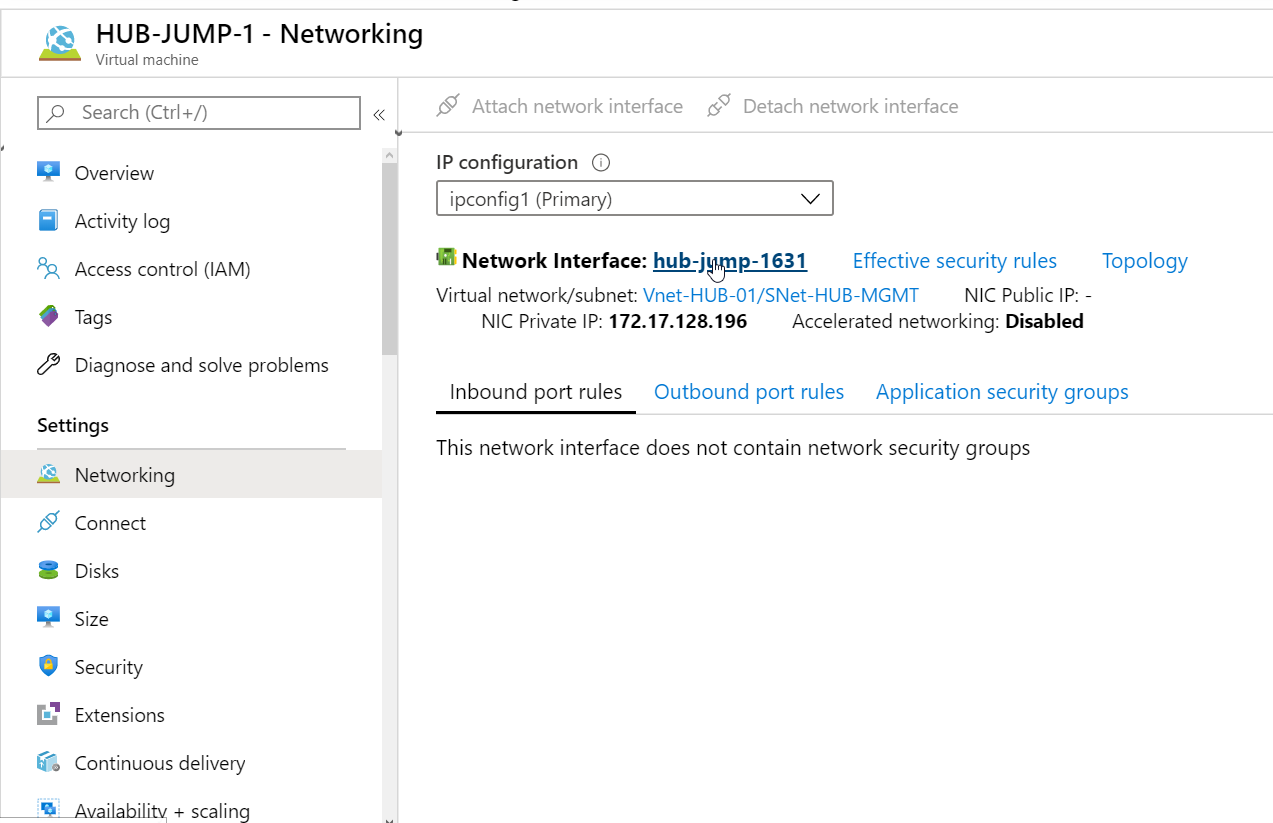Click the no network security groups message
The width and height of the screenshot is (1273, 823).
coord(733,448)
